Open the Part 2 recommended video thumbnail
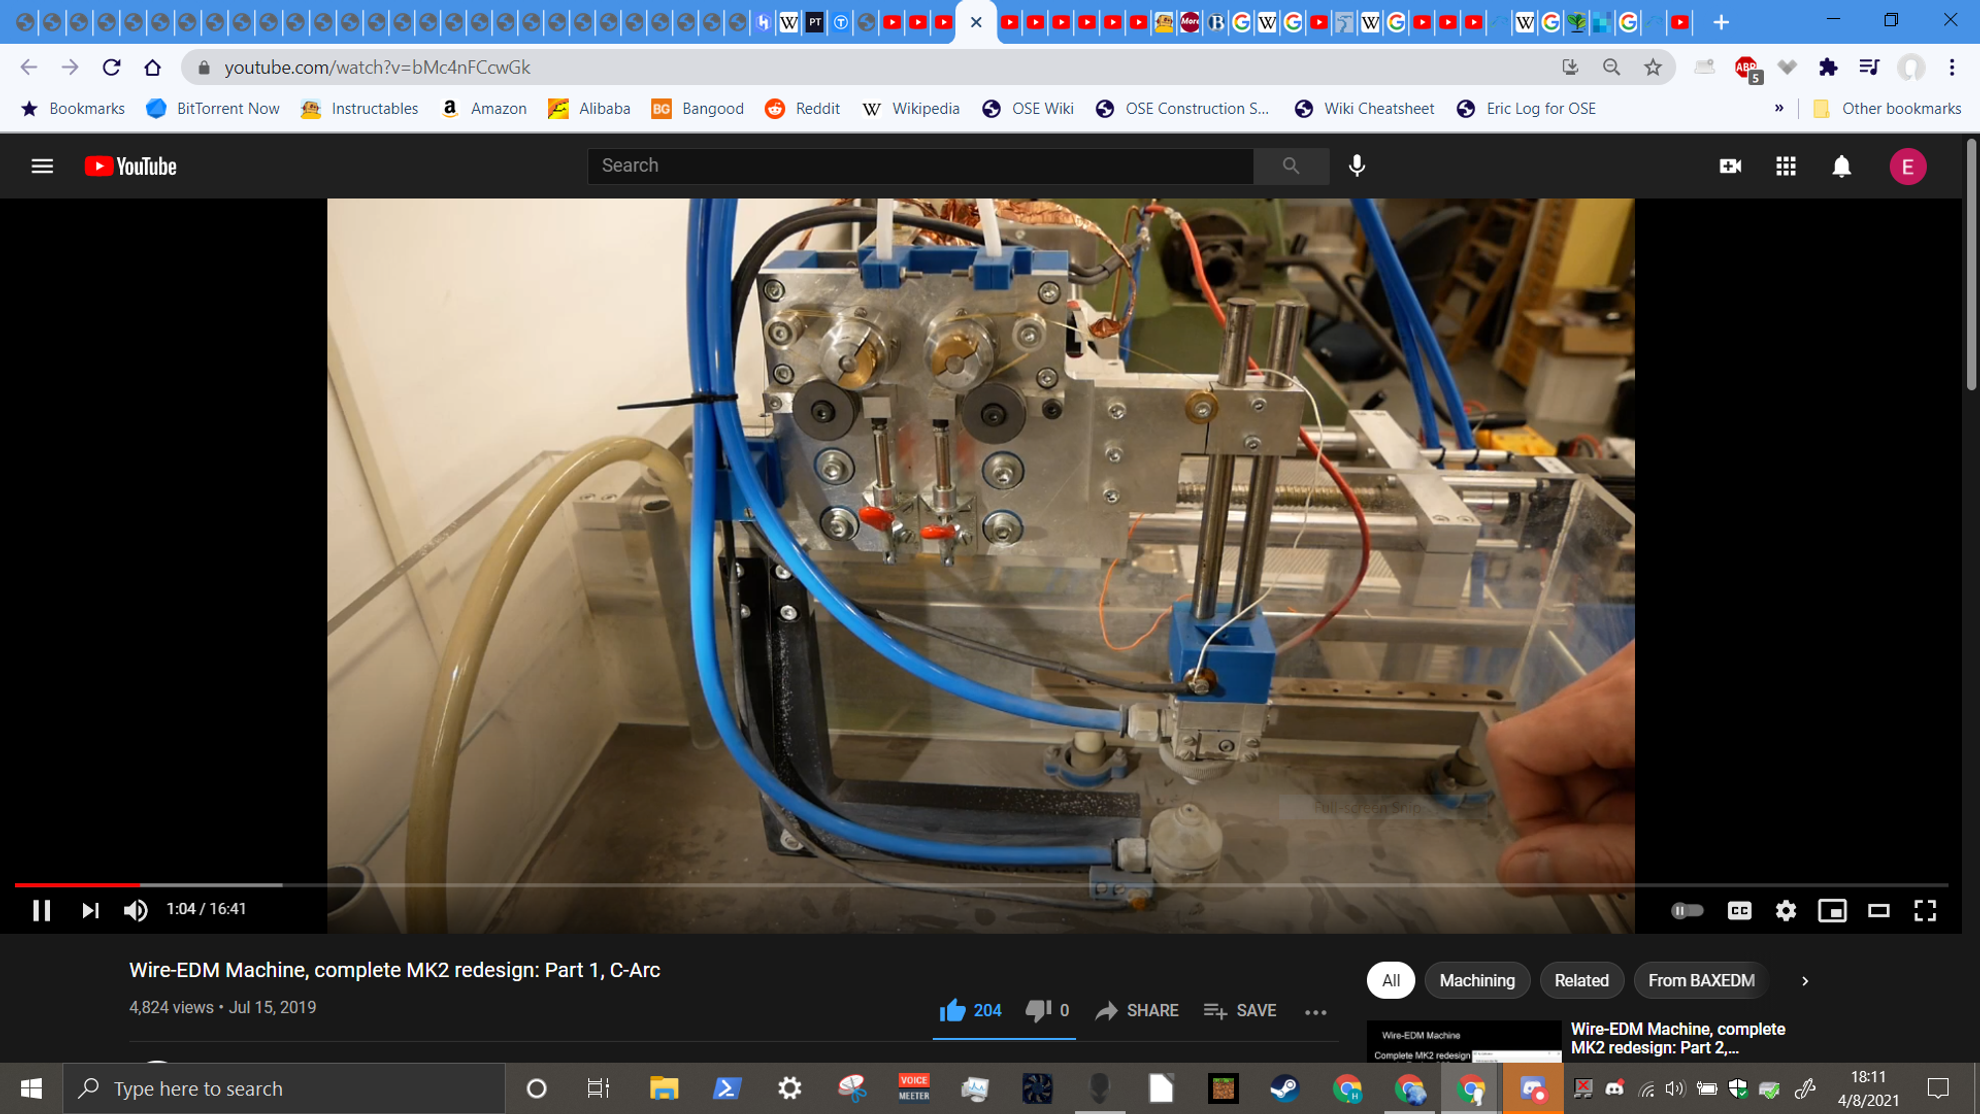The height and width of the screenshot is (1114, 1980). 1463,1041
